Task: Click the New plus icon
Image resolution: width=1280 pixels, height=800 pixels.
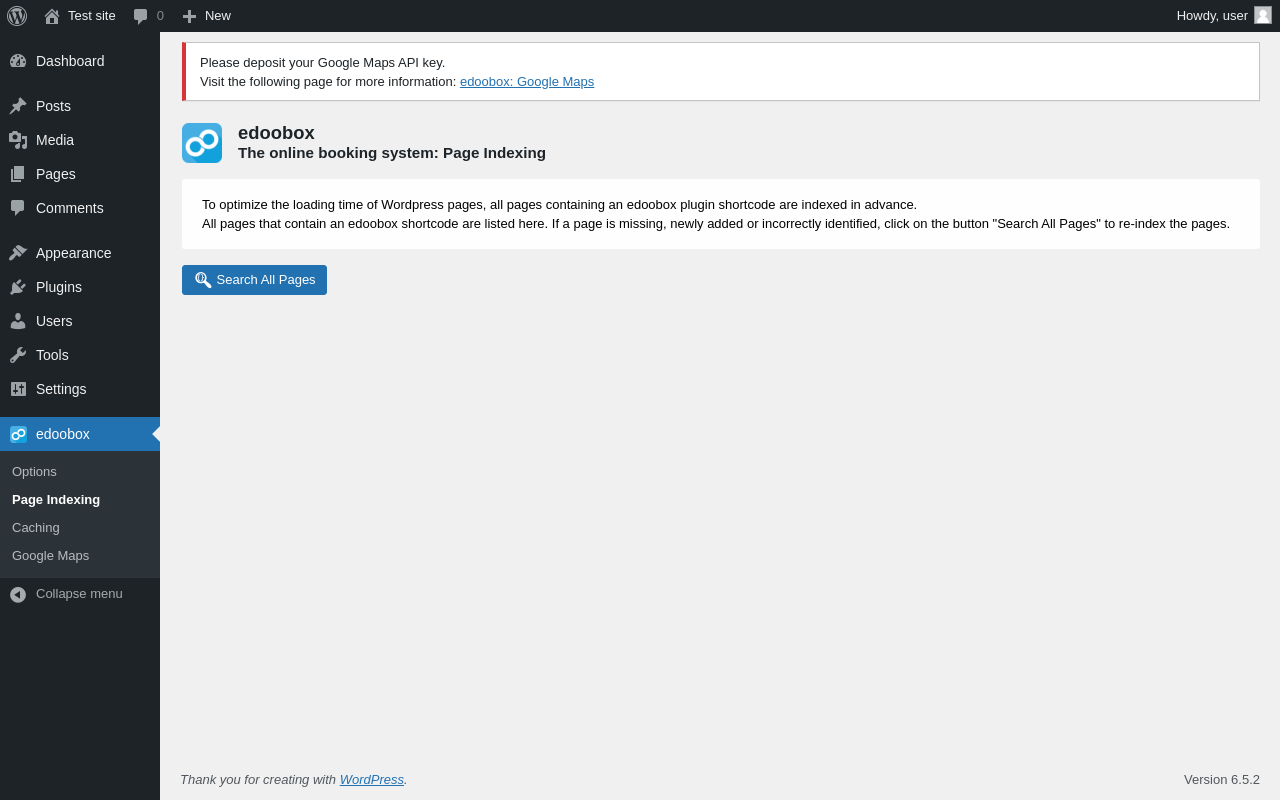Action: [x=189, y=16]
